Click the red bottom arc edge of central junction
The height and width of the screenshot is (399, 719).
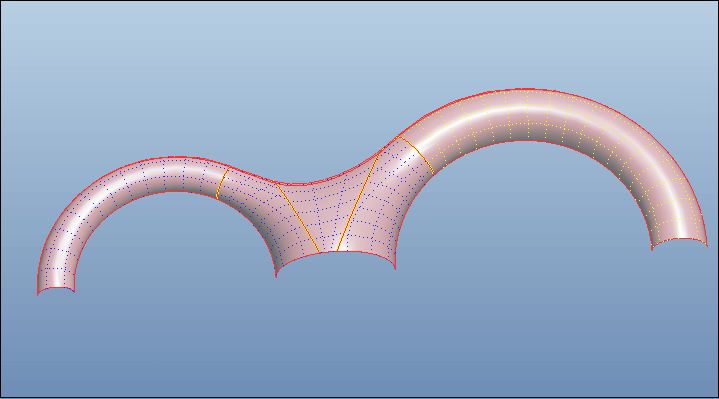(335, 254)
